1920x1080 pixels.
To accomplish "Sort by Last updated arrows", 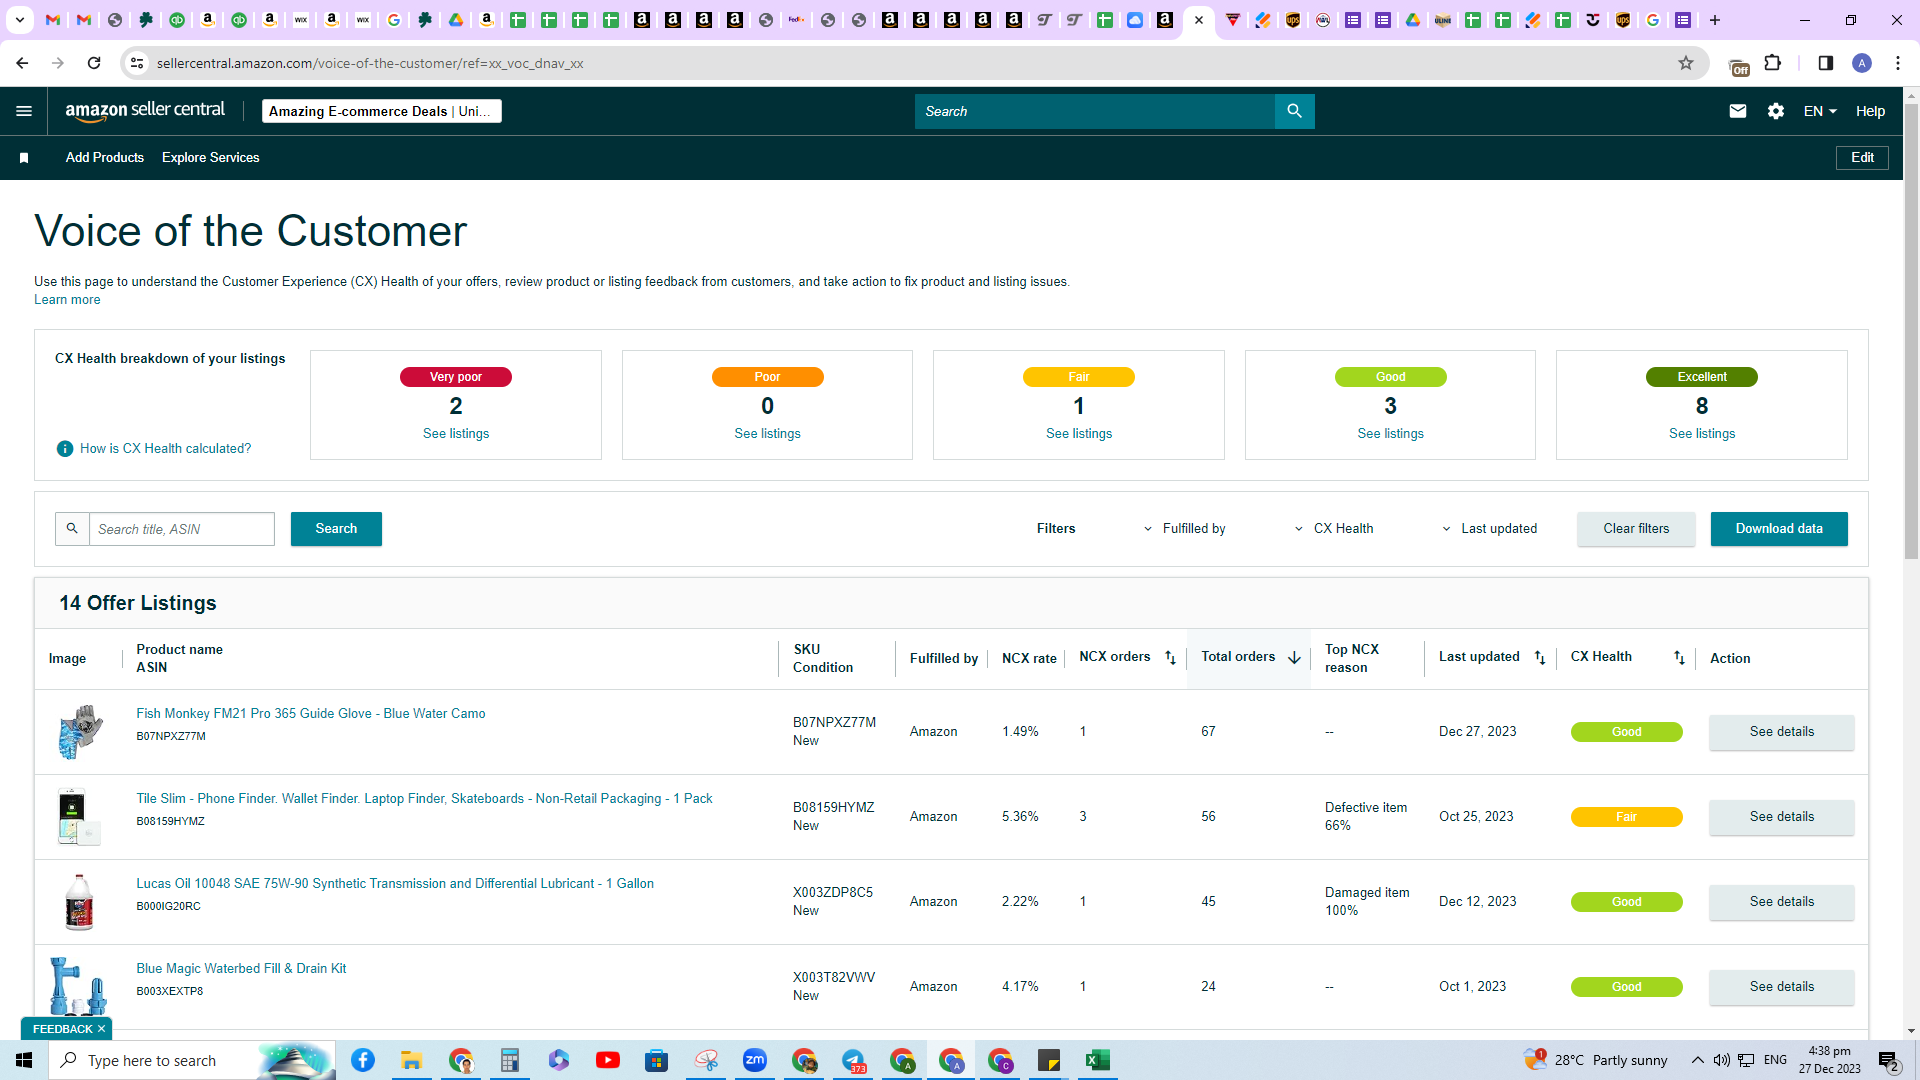I will coord(1540,658).
